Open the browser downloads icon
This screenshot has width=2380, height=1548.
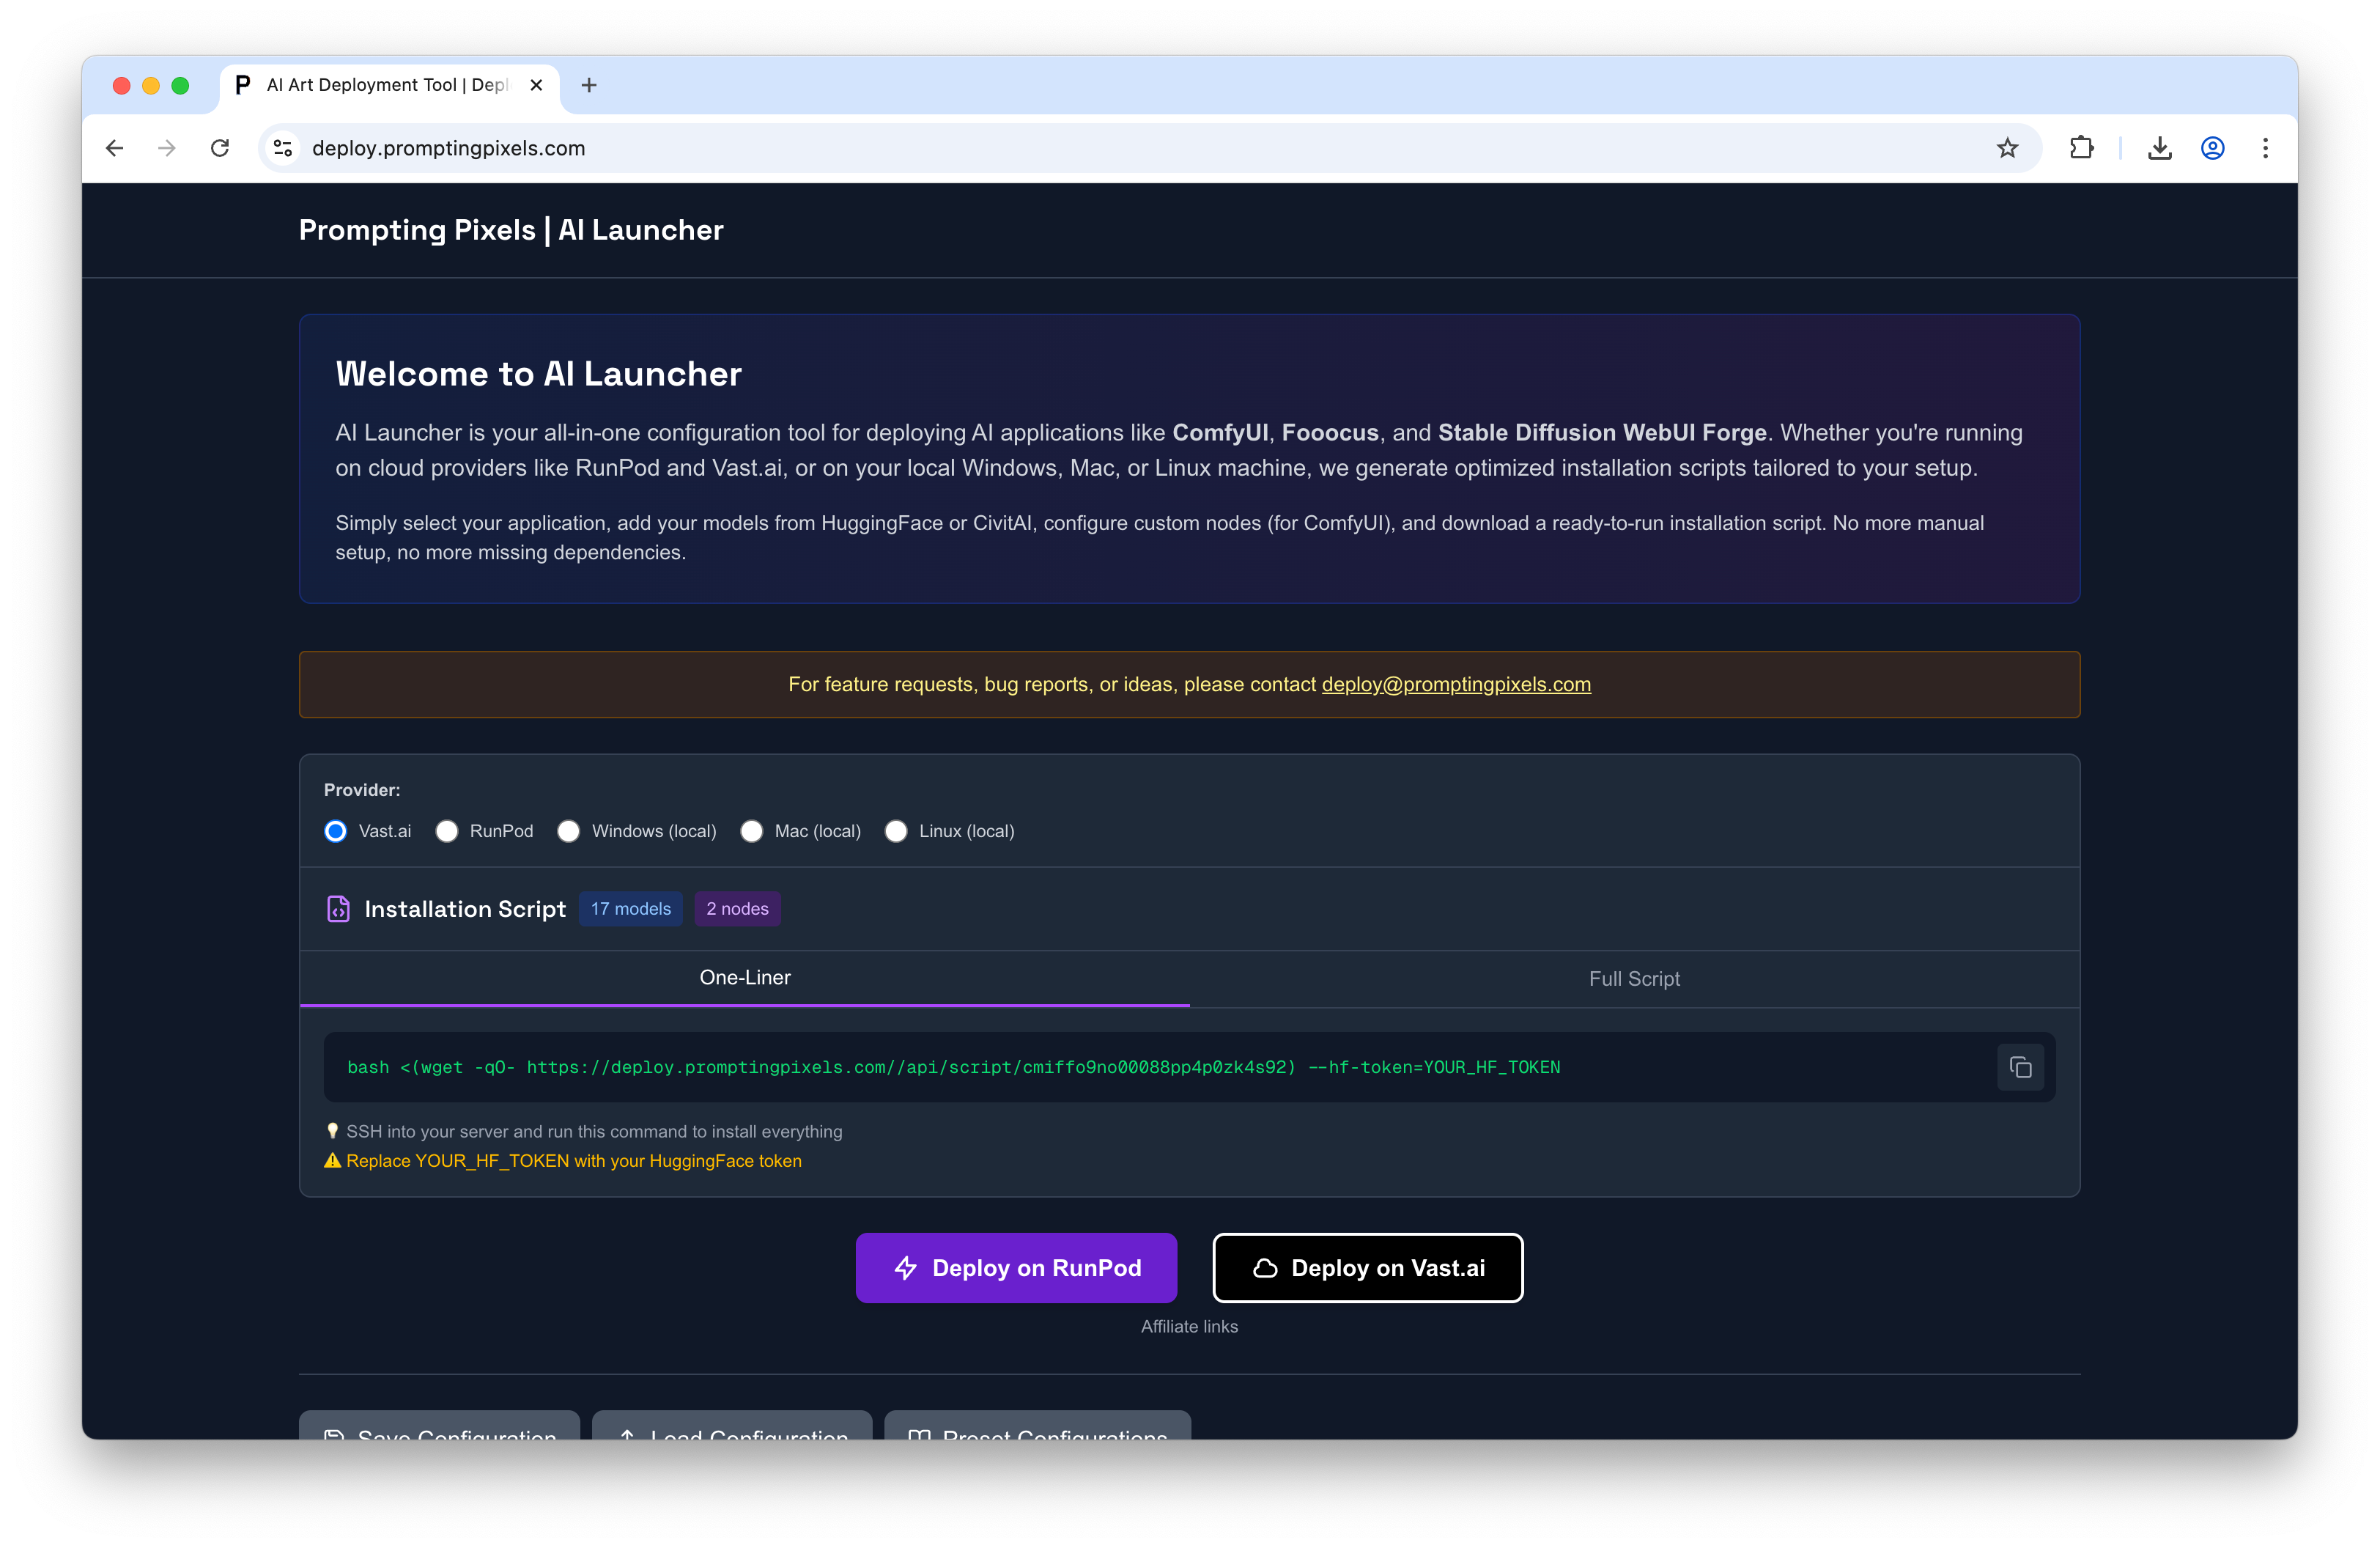click(x=2159, y=148)
